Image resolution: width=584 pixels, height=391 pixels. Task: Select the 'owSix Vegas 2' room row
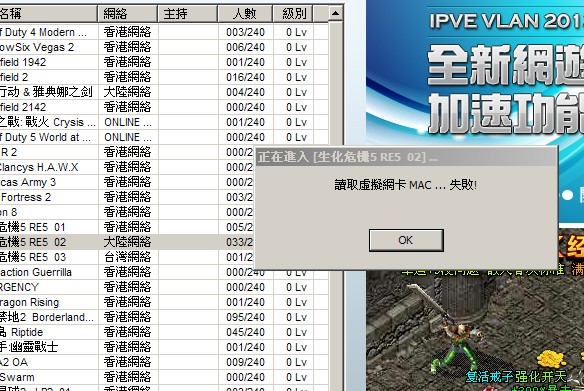point(164,47)
